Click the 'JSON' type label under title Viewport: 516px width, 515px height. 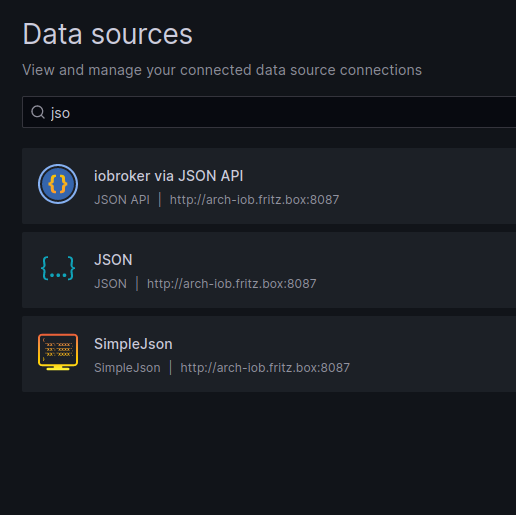(110, 284)
